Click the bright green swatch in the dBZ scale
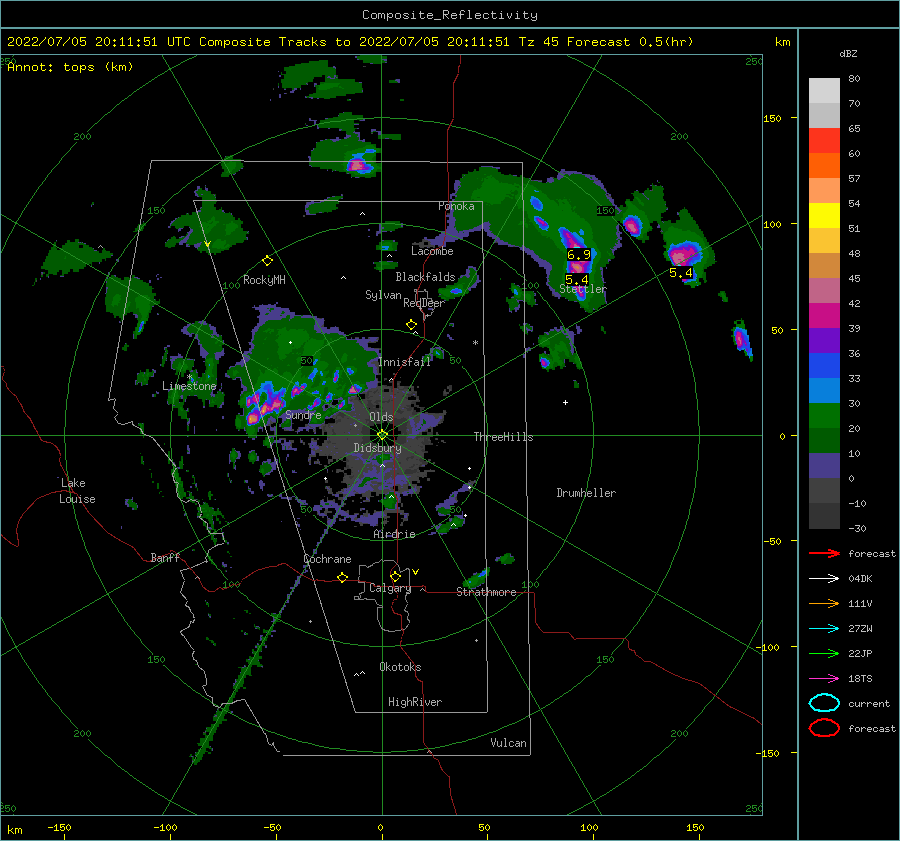The width and height of the screenshot is (900, 841). (824, 416)
